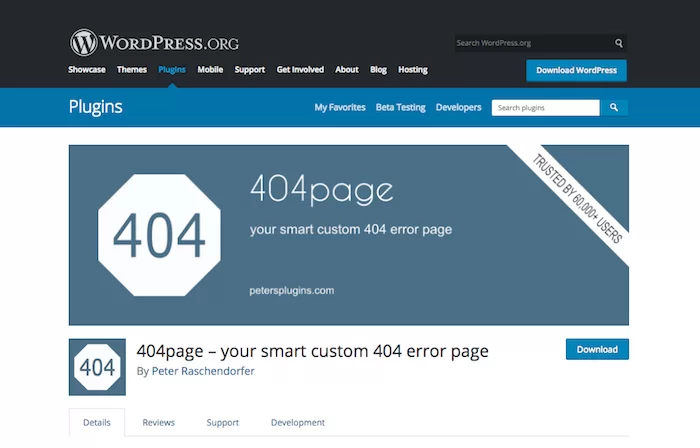The image size is (700, 448).
Task: Click the 'petersplugins.com' text in banner
Action: 292,290
